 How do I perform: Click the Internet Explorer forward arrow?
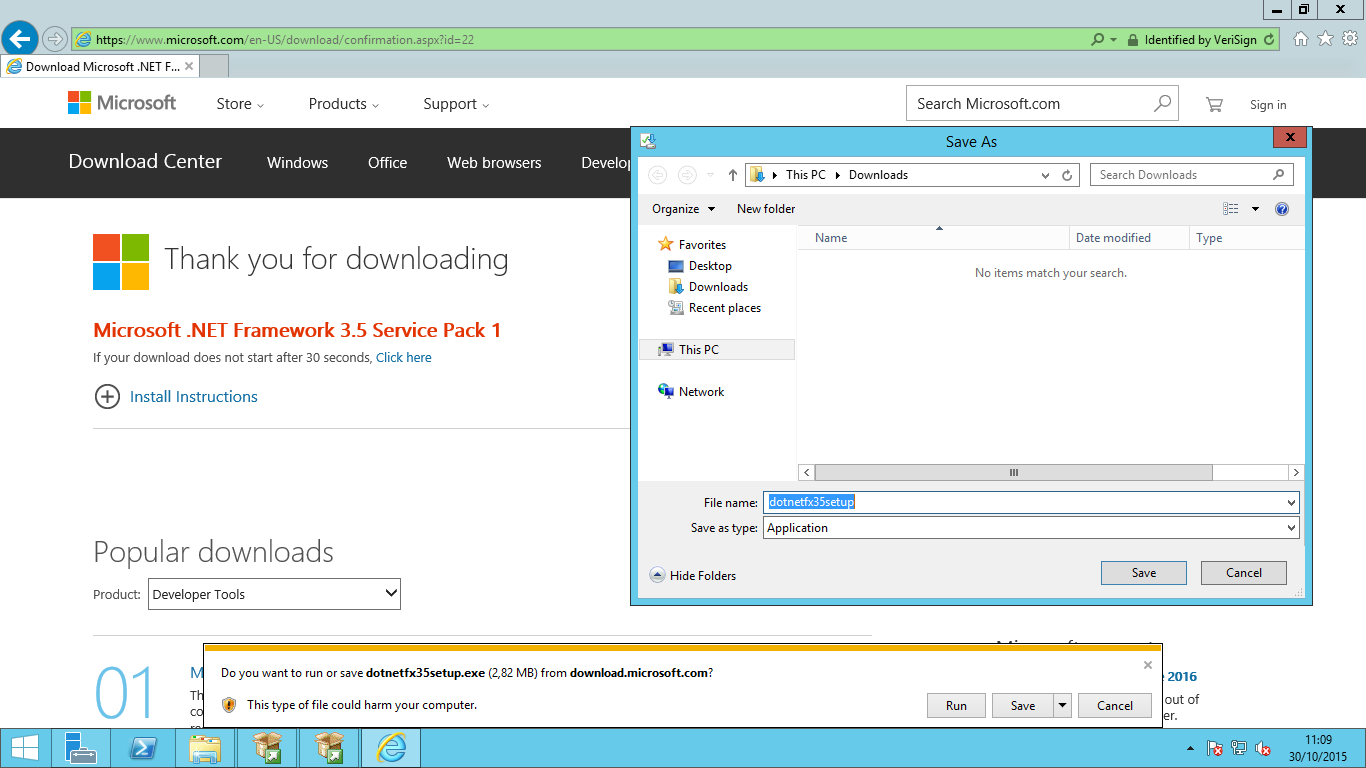pos(55,39)
